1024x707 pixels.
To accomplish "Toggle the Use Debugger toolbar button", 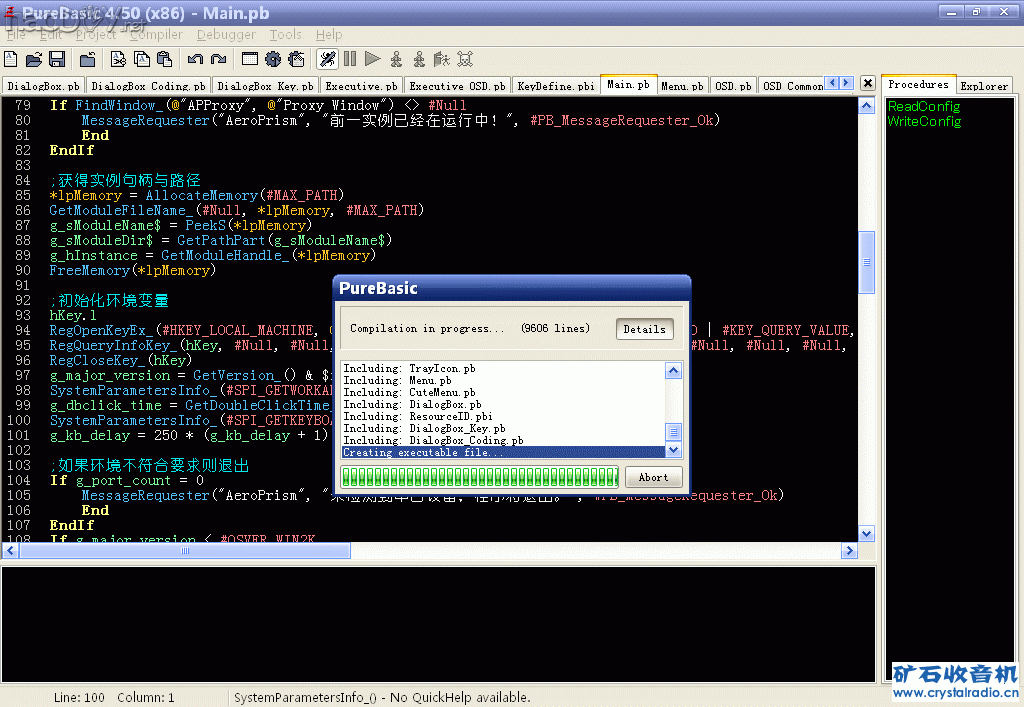I will (x=327, y=60).
